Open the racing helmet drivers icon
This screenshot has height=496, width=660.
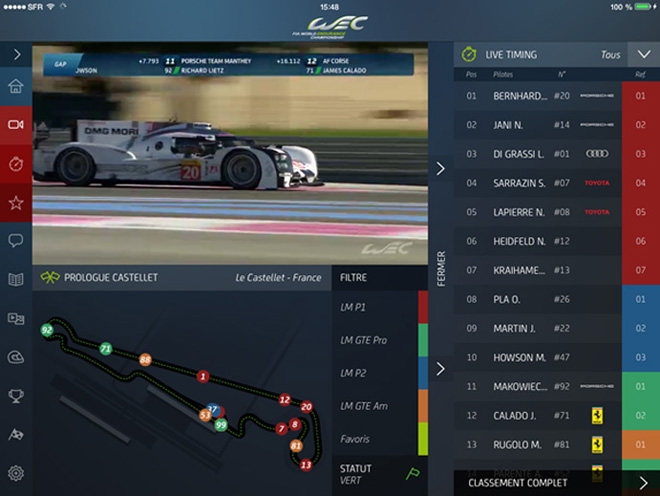(16, 357)
